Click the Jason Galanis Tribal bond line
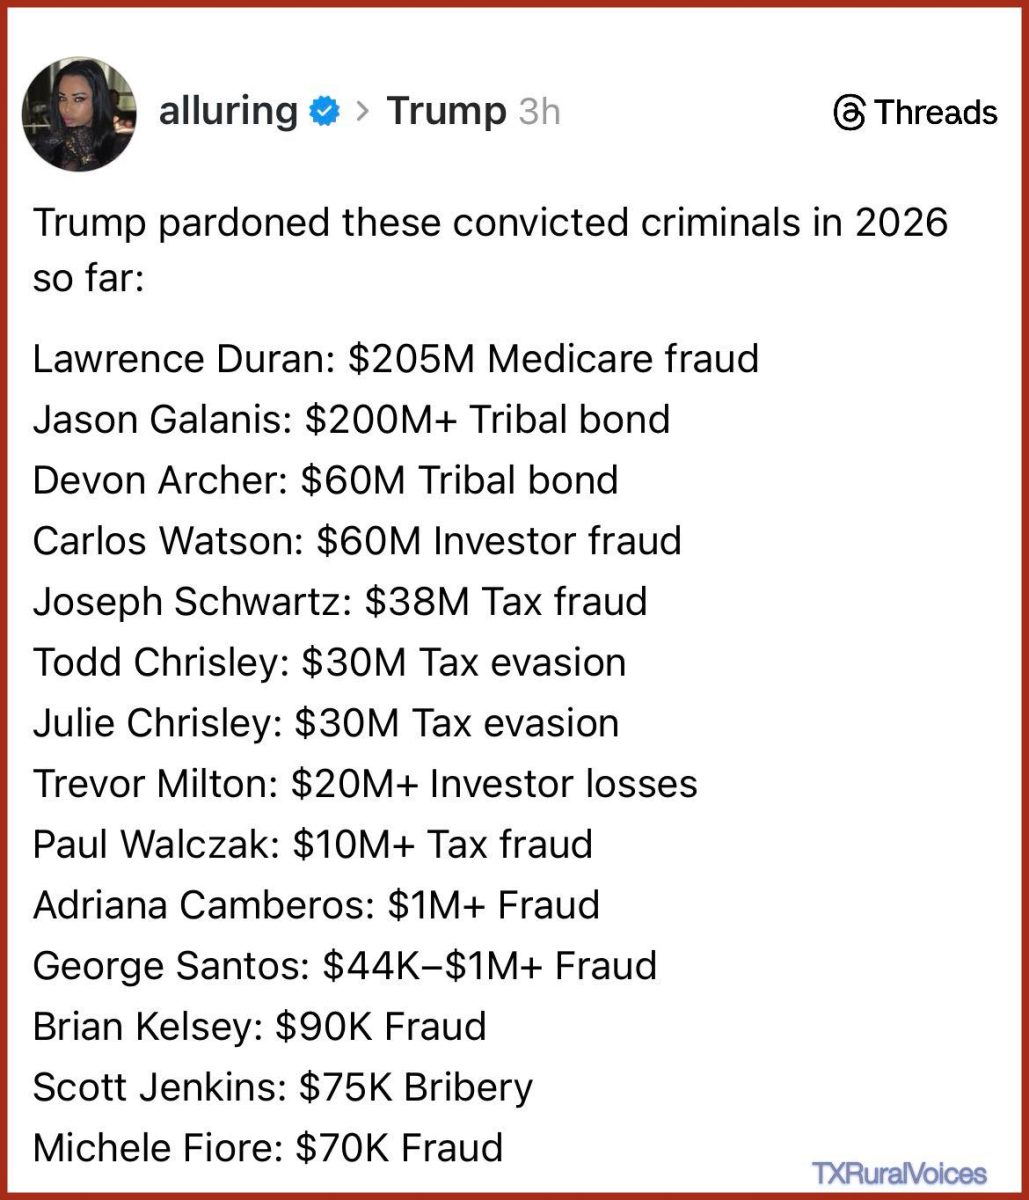 pos(351,419)
